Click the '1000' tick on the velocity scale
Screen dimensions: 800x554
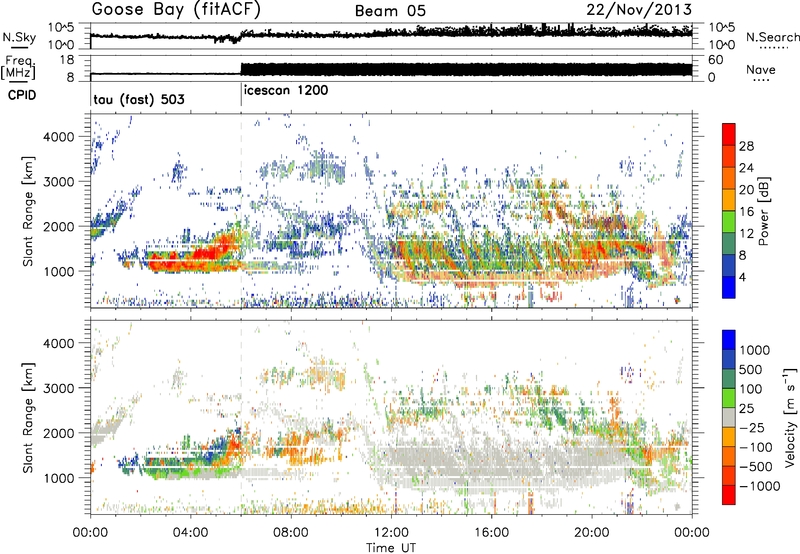click(x=754, y=350)
